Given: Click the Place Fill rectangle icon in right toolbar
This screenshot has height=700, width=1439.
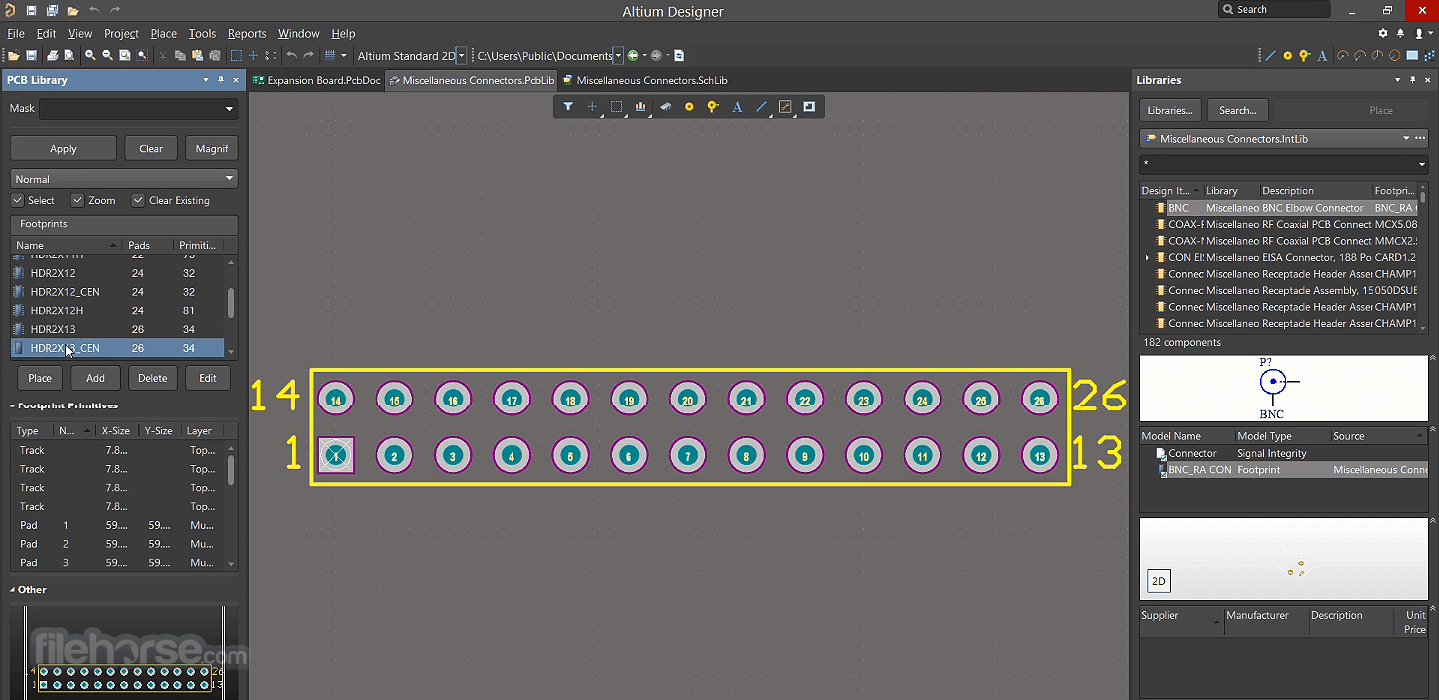Looking at the screenshot, I should (1412, 56).
